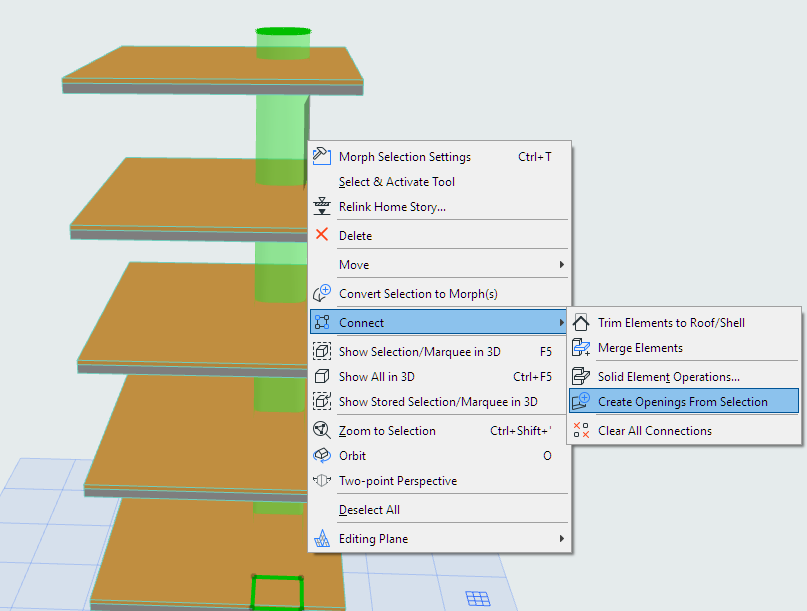The height and width of the screenshot is (611, 807).
Task: Select the green cylinder morph top
Action: (x=284, y=32)
